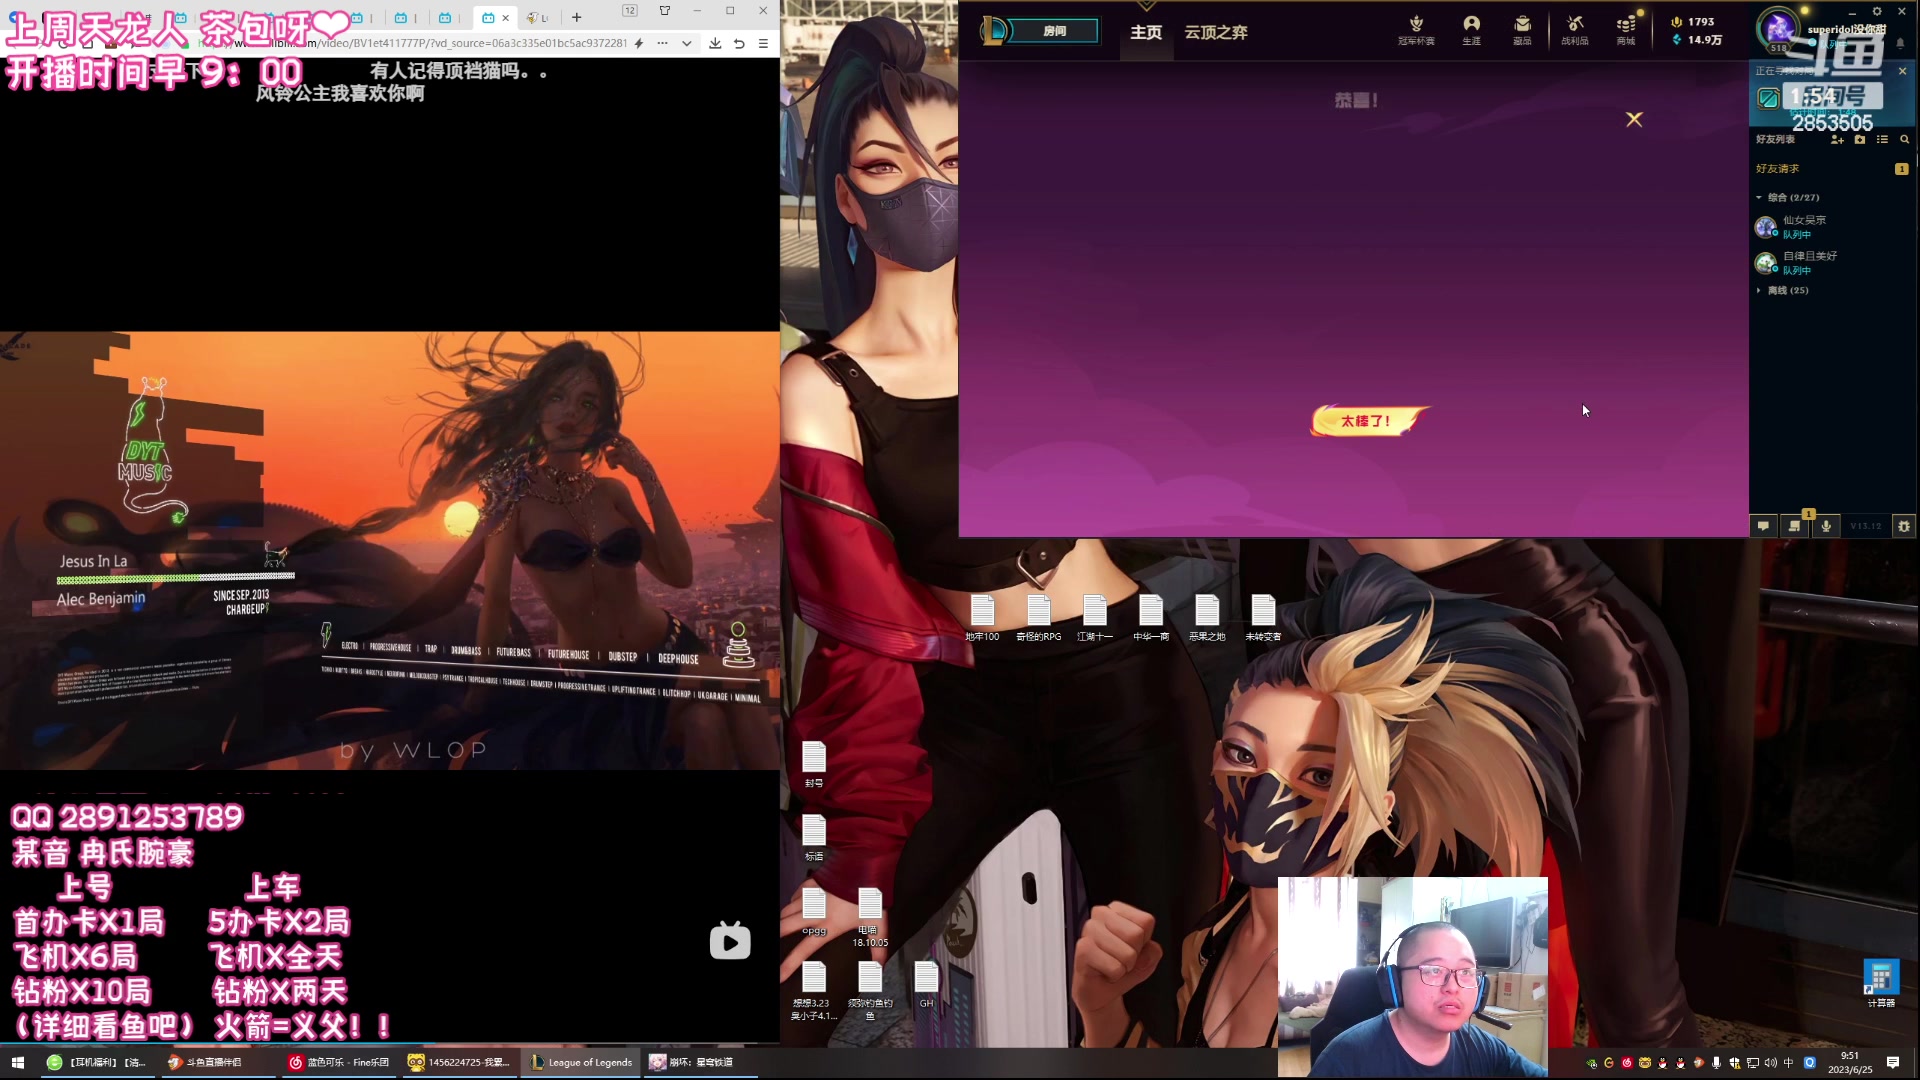This screenshot has width=1920, height=1080.
Task: Search friends with the magnifier icon
Action: 1905,140
